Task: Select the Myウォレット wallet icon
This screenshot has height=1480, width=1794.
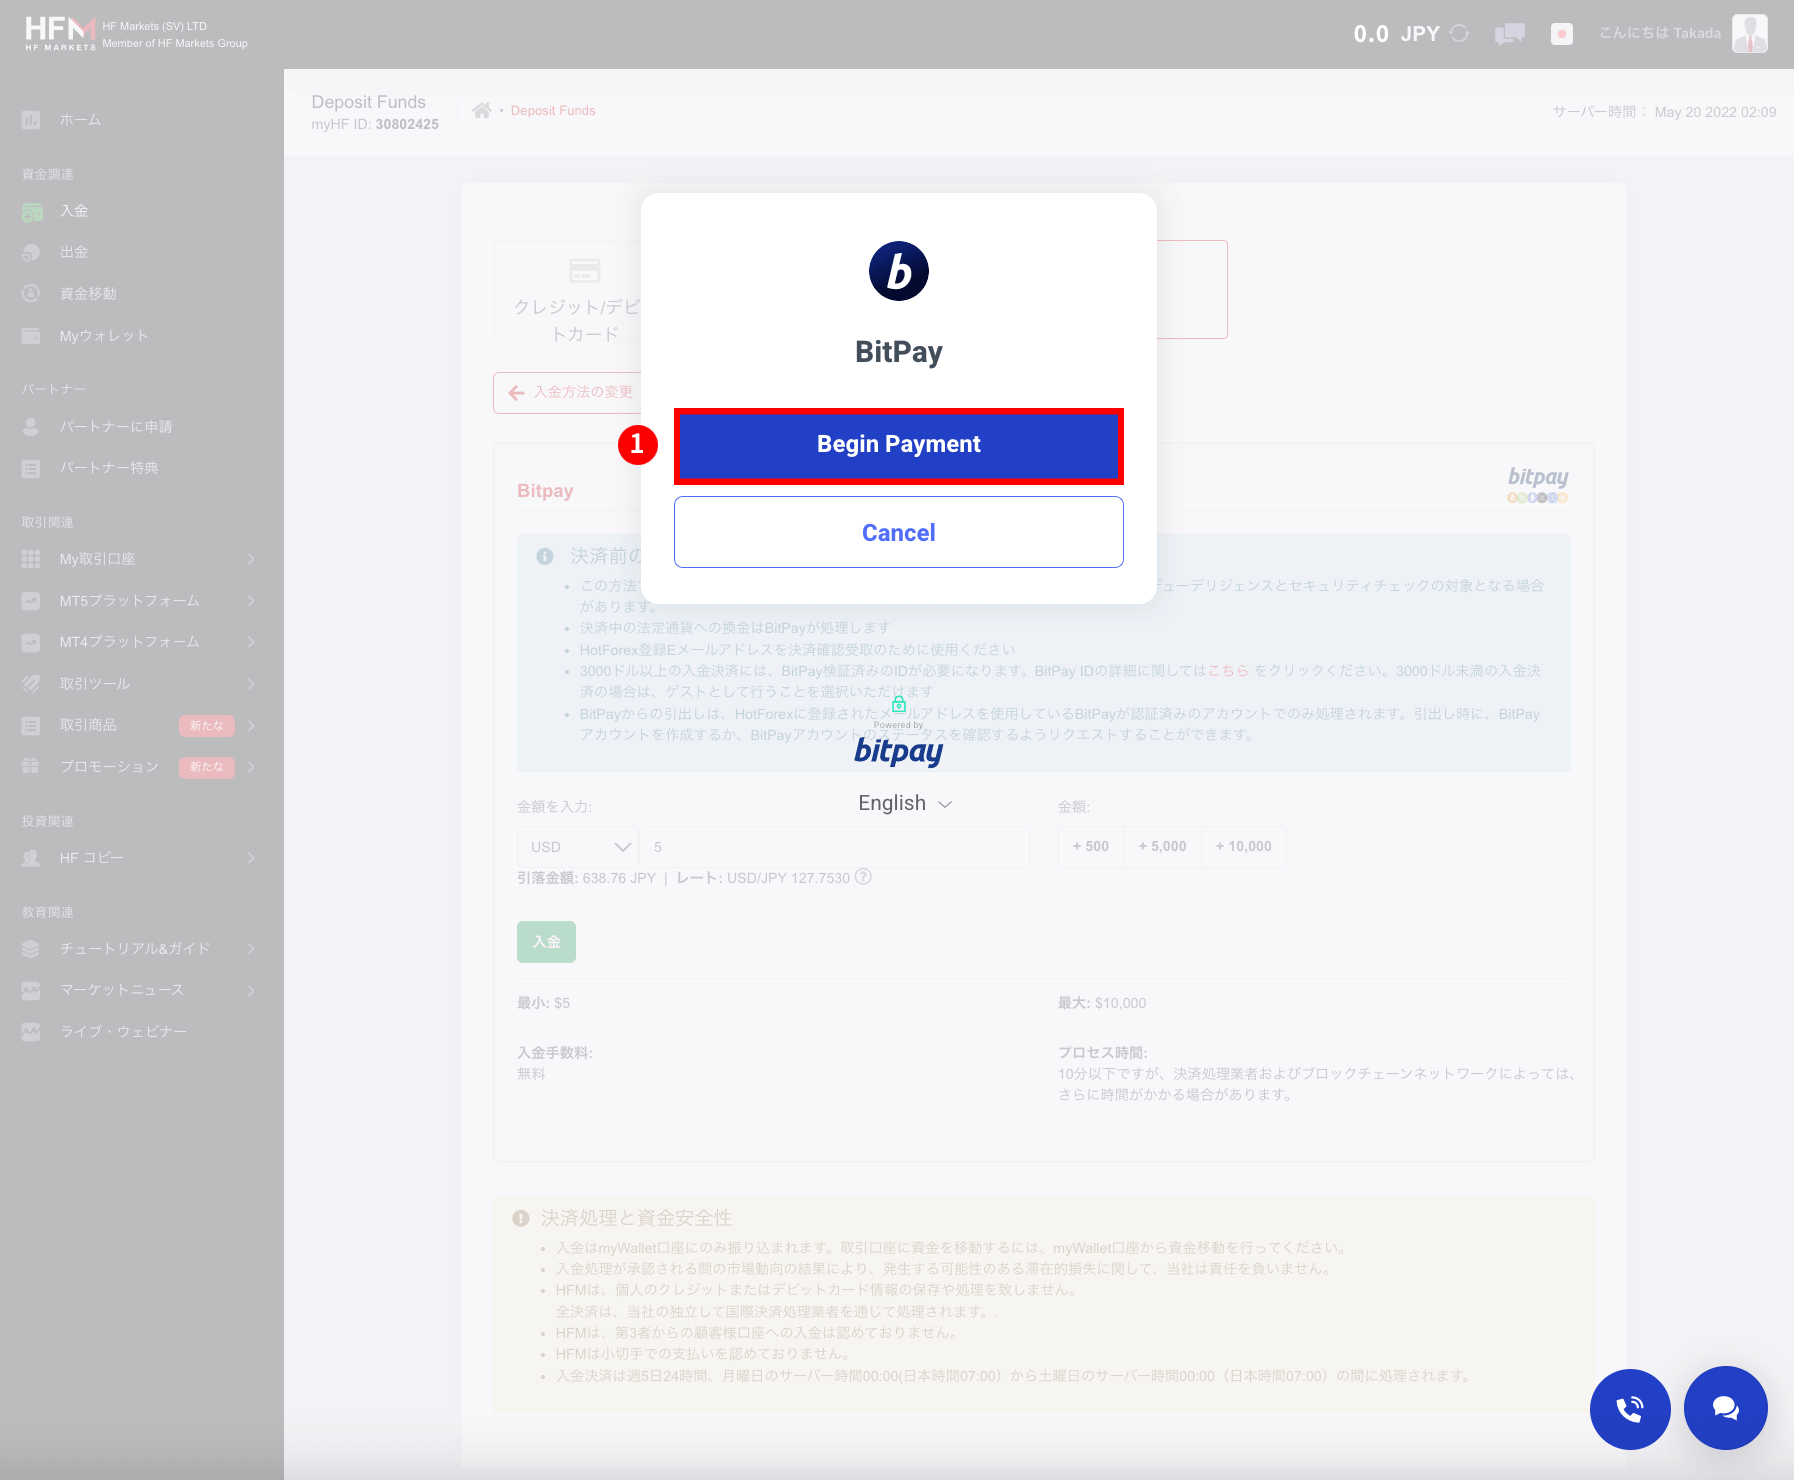Action: [32, 335]
